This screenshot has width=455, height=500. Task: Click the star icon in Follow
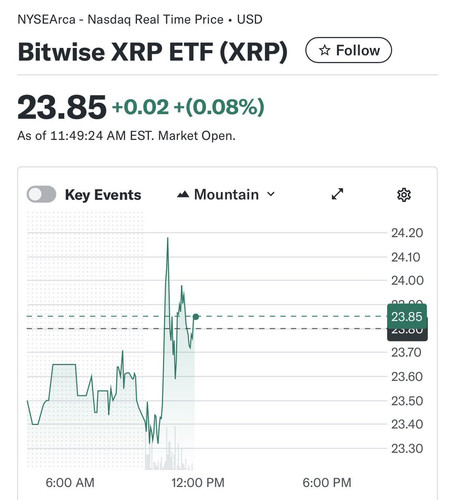click(x=324, y=51)
